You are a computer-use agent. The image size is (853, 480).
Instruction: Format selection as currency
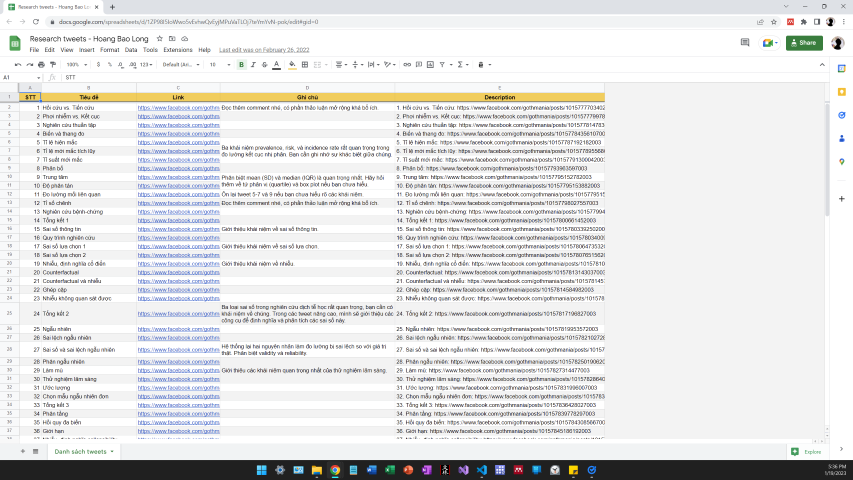click(x=98, y=65)
